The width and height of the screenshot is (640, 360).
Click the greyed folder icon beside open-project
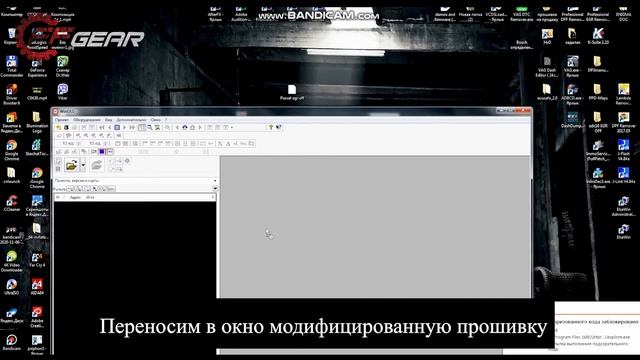click(x=97, y=165)
